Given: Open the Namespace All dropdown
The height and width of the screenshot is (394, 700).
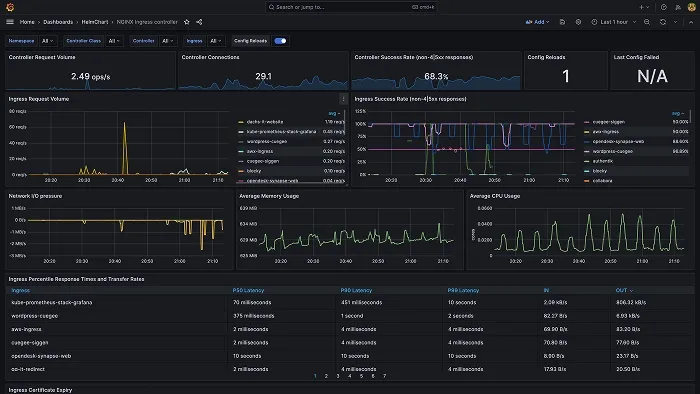Looking at the screenshot, I should (x=47, y=41).
